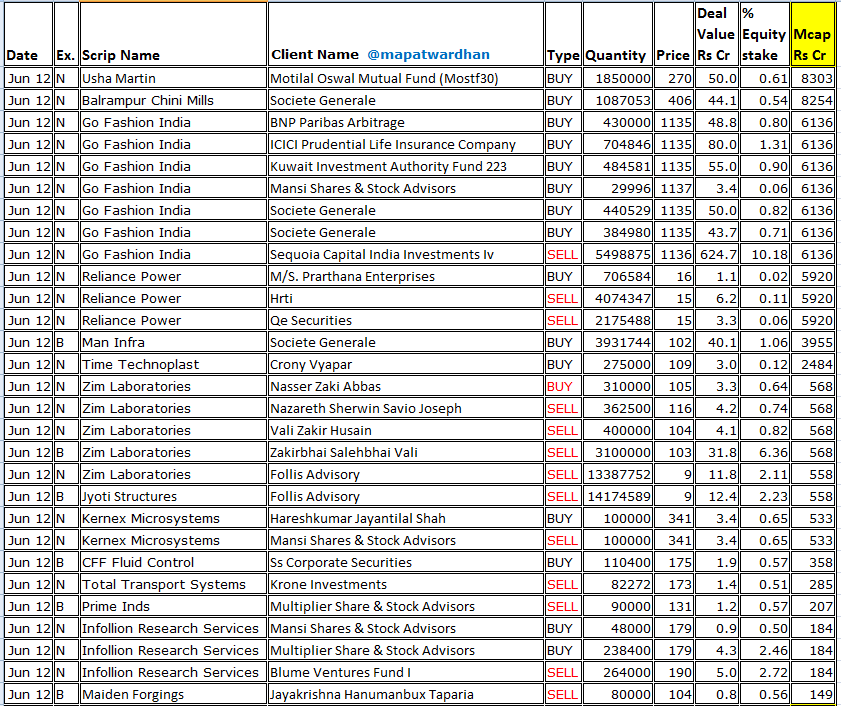Select the 'Blume Ventures Fund I' cell
Image resolution: width=841 pixels, height=706 pixels.
(406, 672)
